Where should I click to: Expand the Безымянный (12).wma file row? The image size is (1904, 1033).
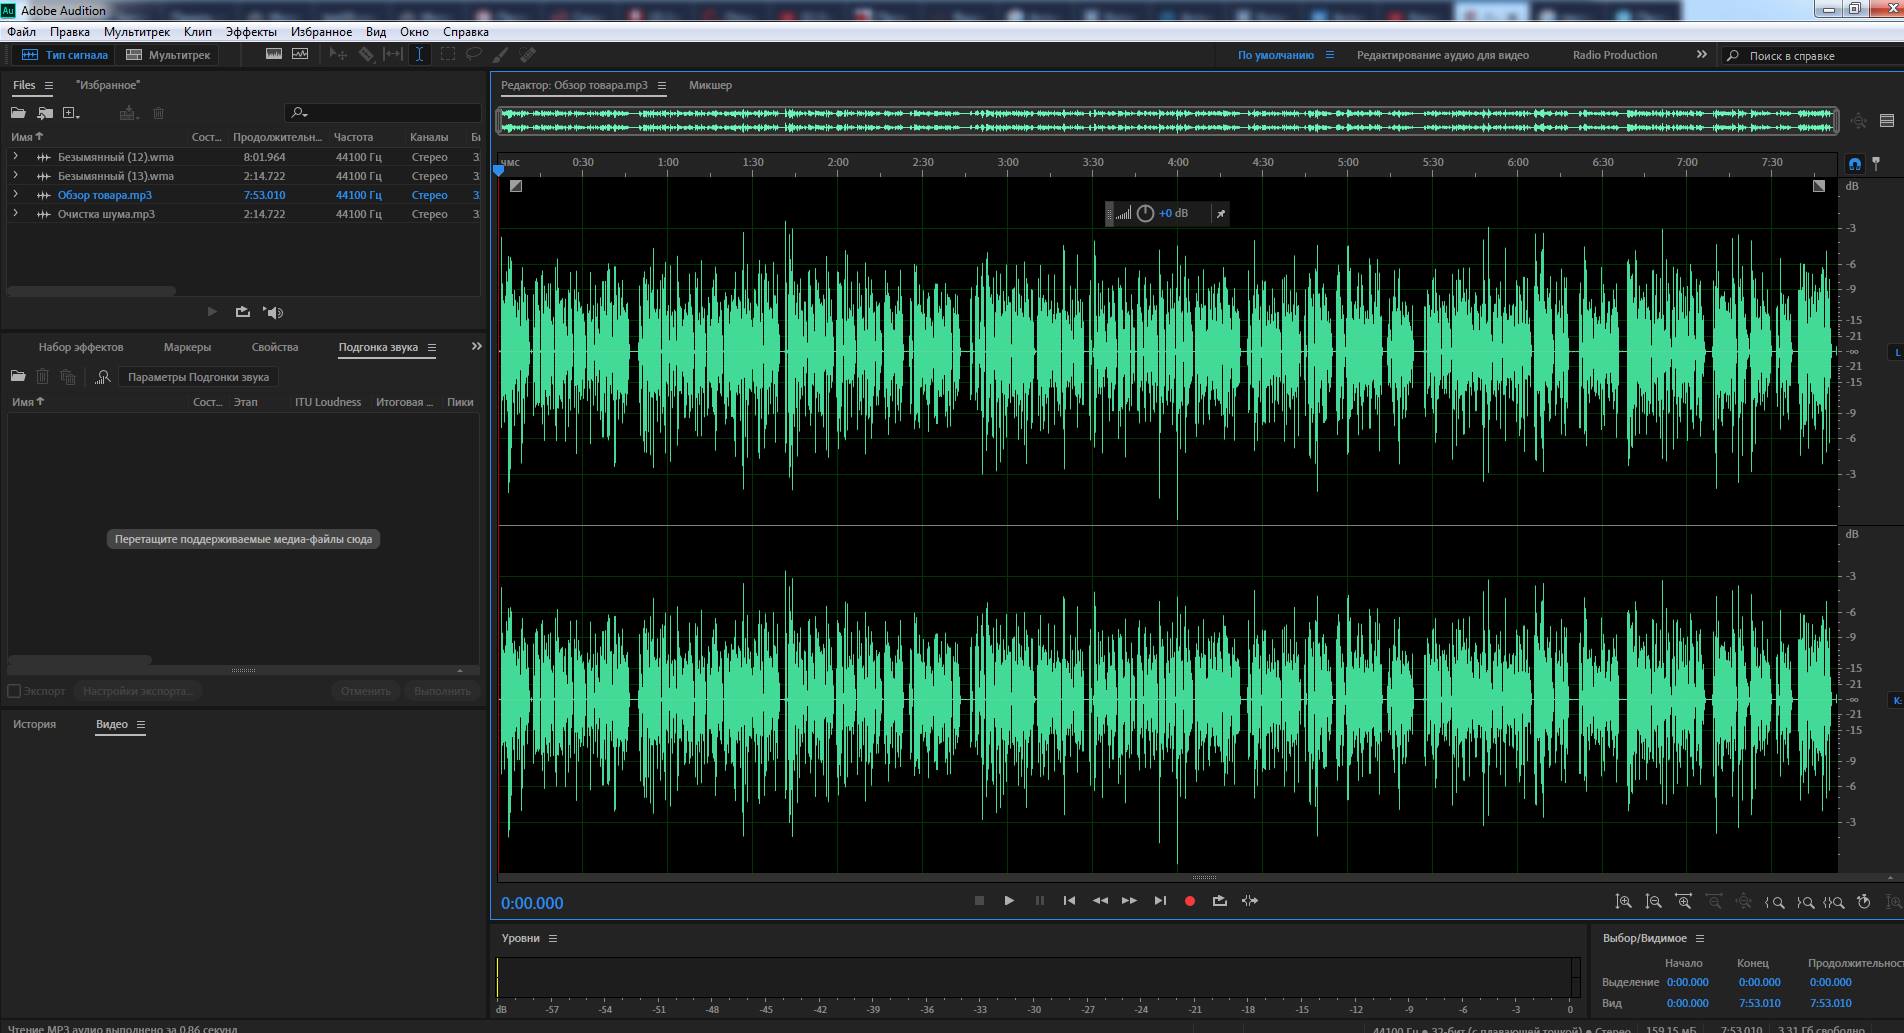tap(15, 157)
